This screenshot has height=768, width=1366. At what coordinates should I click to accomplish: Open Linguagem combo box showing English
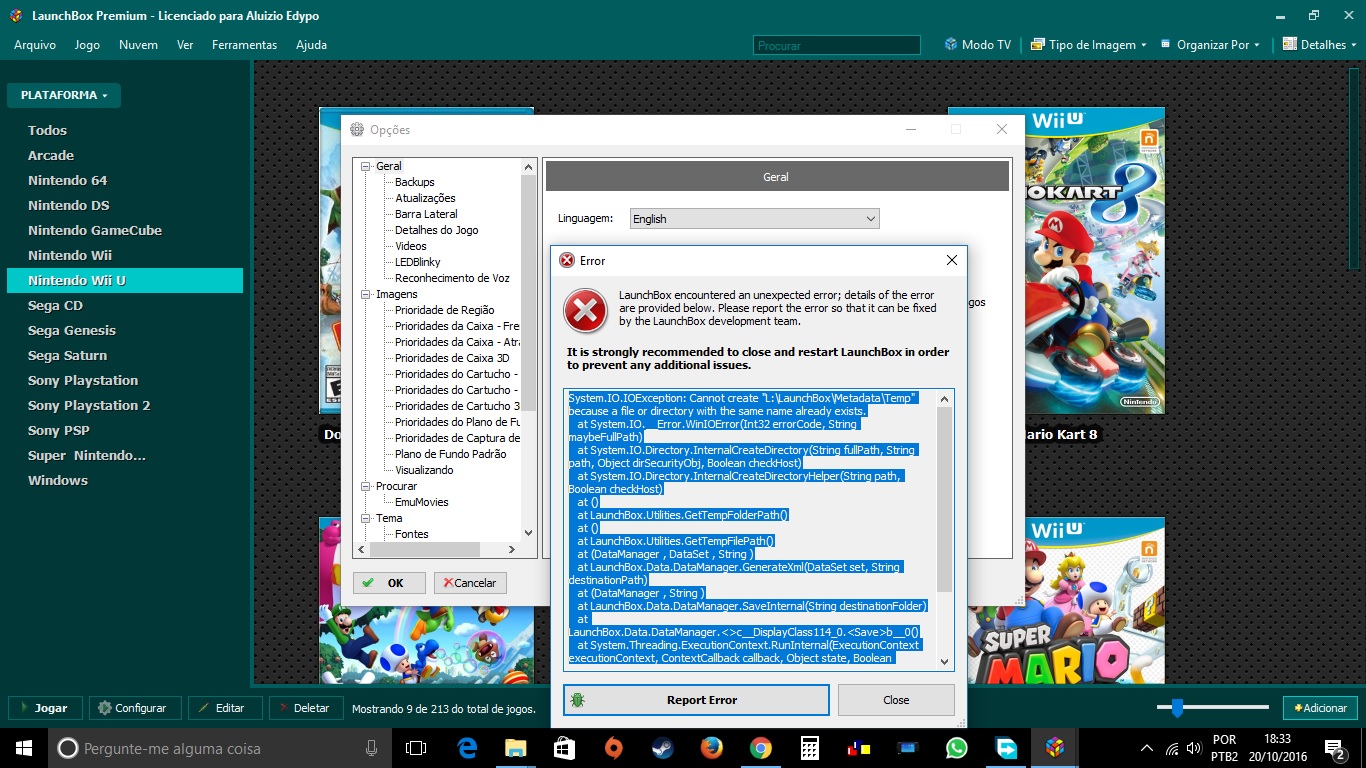click(755, 219)
